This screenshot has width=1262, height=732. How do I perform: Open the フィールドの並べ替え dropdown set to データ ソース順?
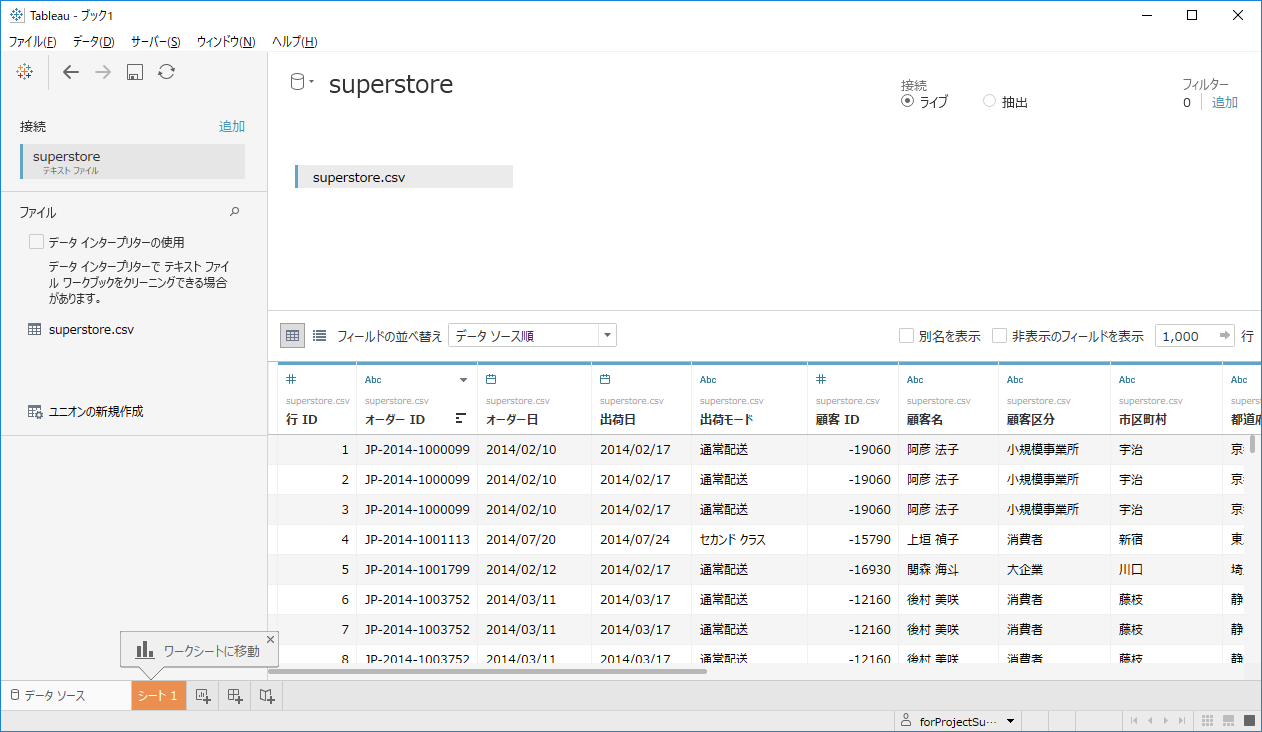532,336
